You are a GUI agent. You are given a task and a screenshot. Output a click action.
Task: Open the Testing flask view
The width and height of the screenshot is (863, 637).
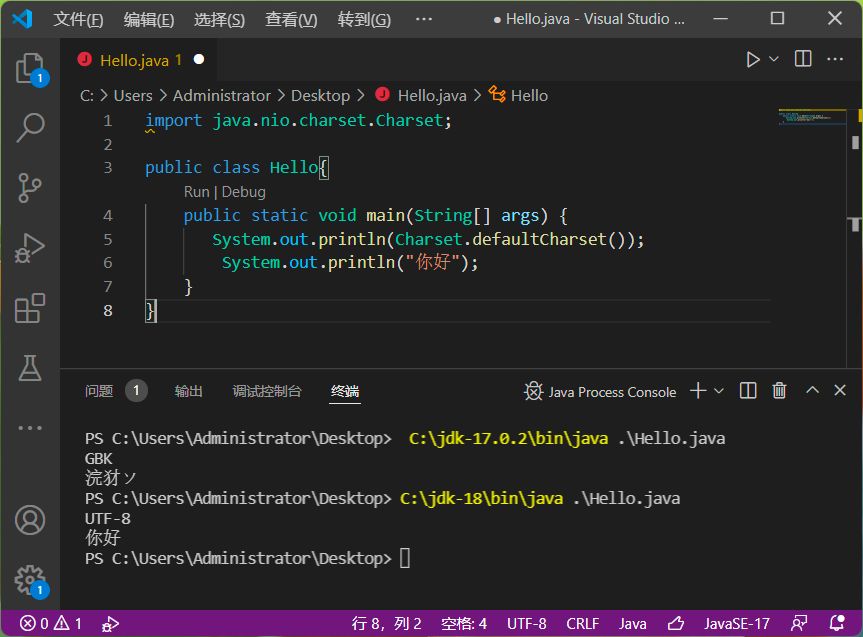[x=30, y=367]
